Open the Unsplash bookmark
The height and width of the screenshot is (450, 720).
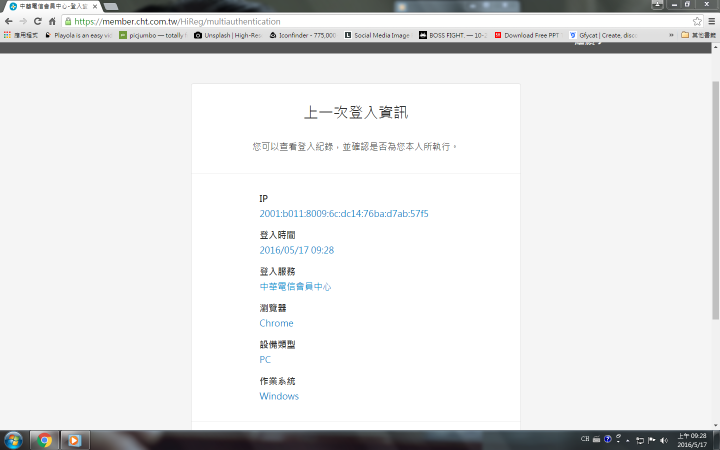point(228,35)
